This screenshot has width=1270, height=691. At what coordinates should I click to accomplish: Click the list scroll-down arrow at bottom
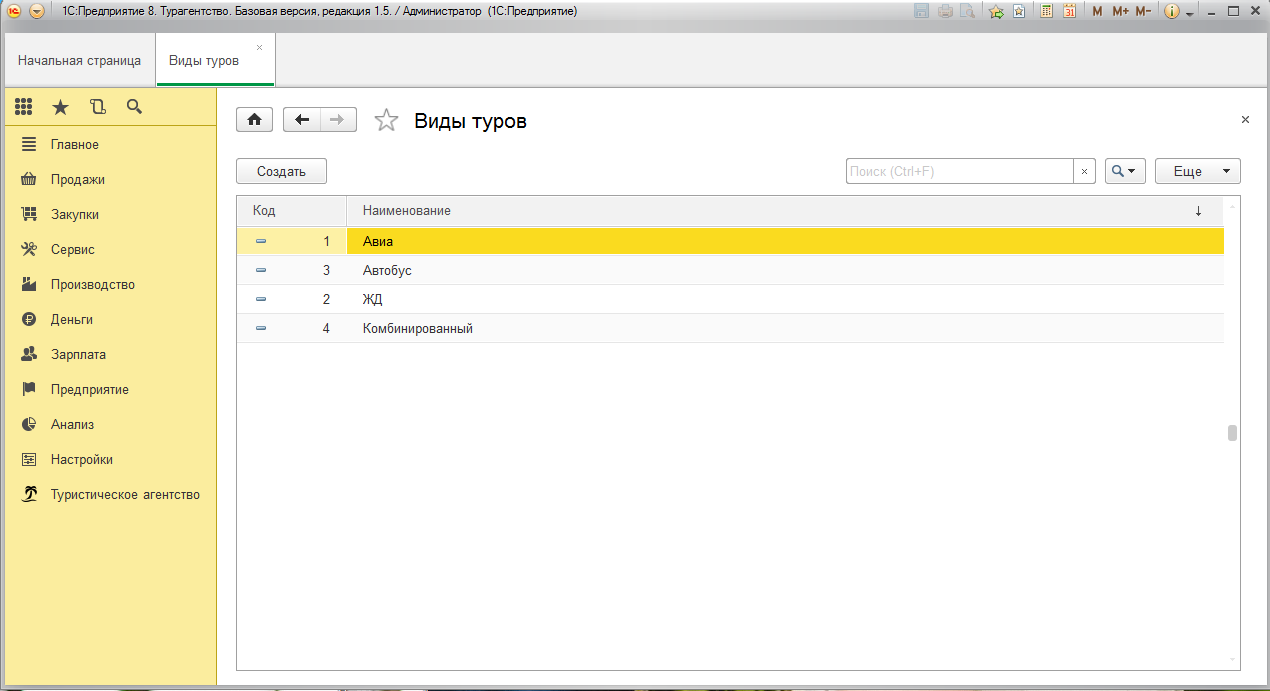[1232, 660]
